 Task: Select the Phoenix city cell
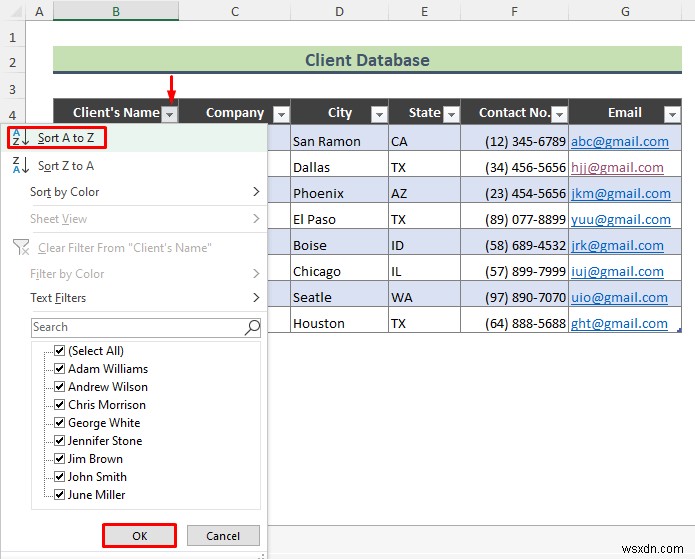(x=340, y=190)
